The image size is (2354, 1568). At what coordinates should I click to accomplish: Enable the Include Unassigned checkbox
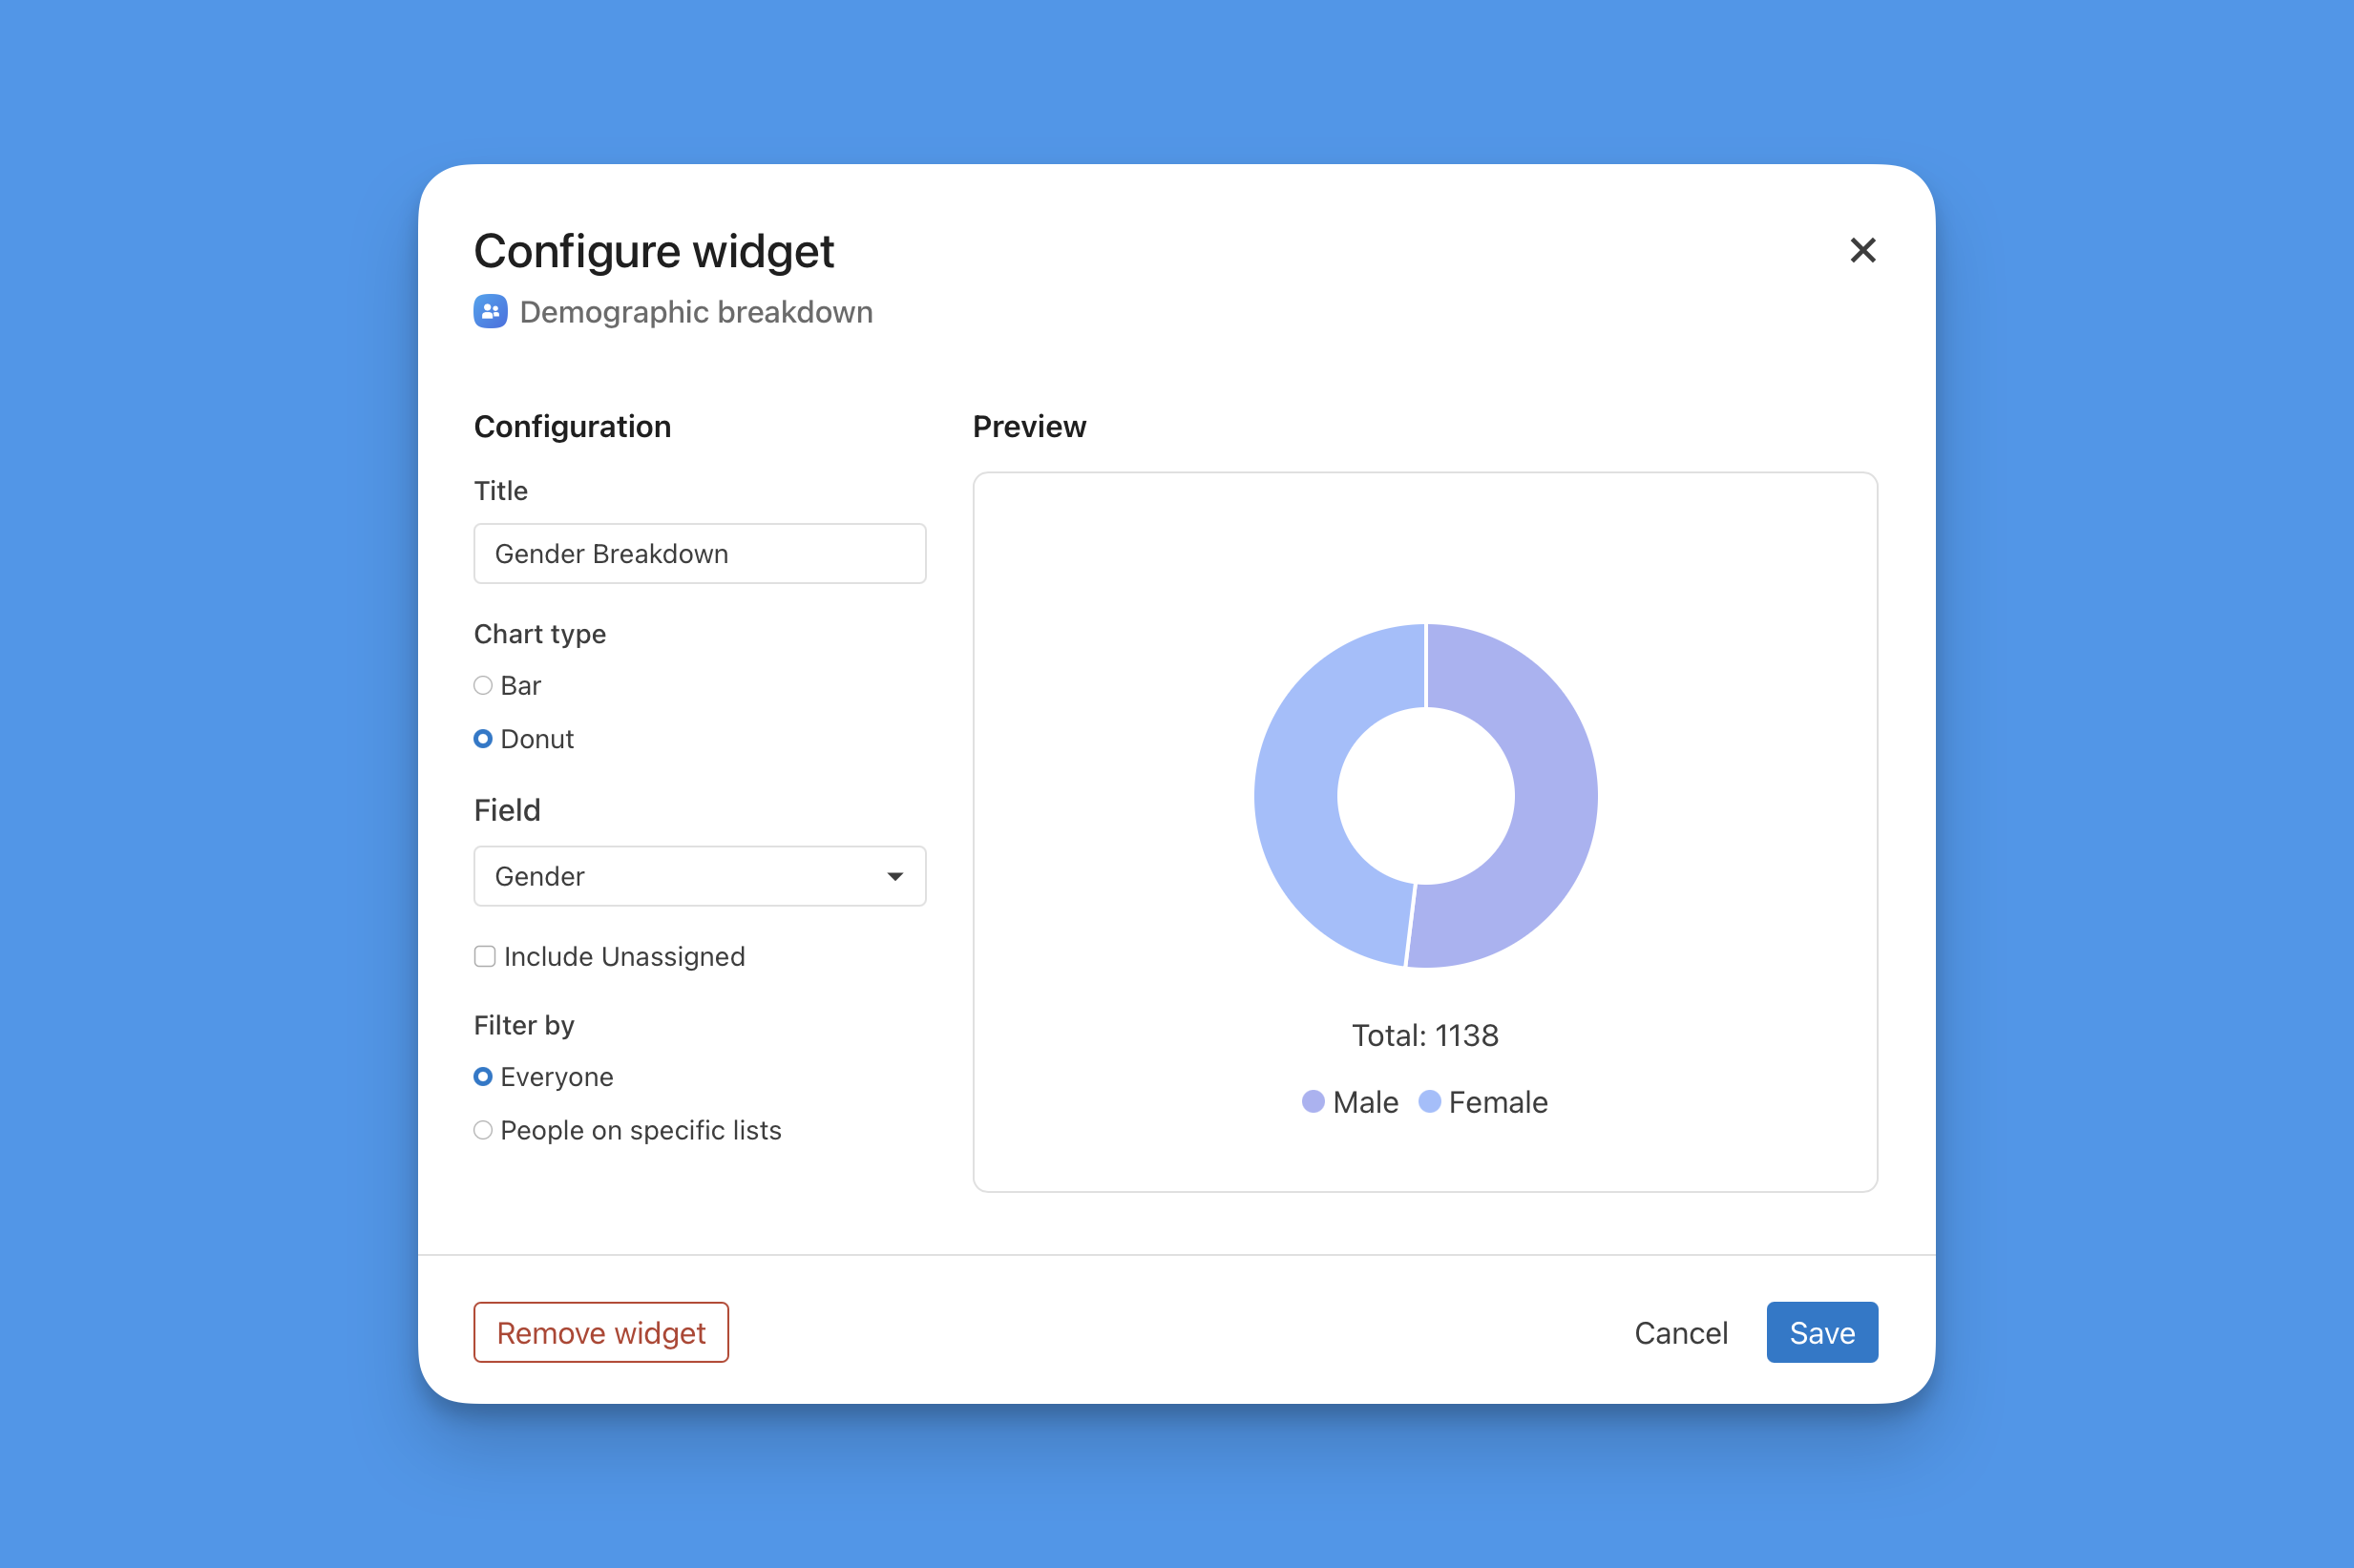tap(485, 957)
